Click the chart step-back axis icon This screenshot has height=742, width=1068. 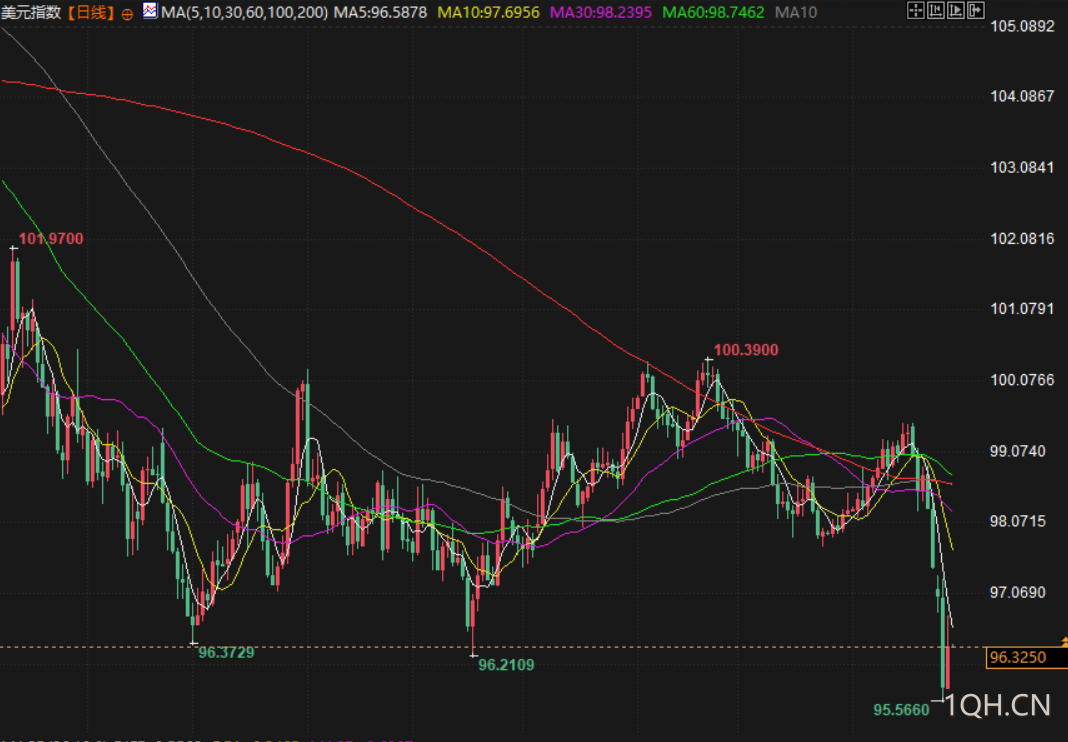click(936, 10)
